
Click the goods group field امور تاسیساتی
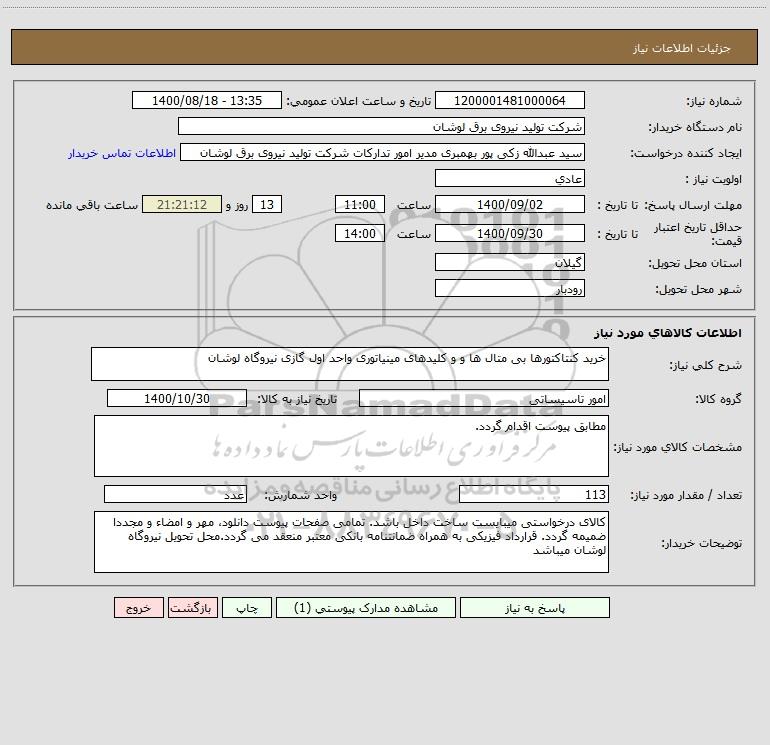[x=484, y=398]
